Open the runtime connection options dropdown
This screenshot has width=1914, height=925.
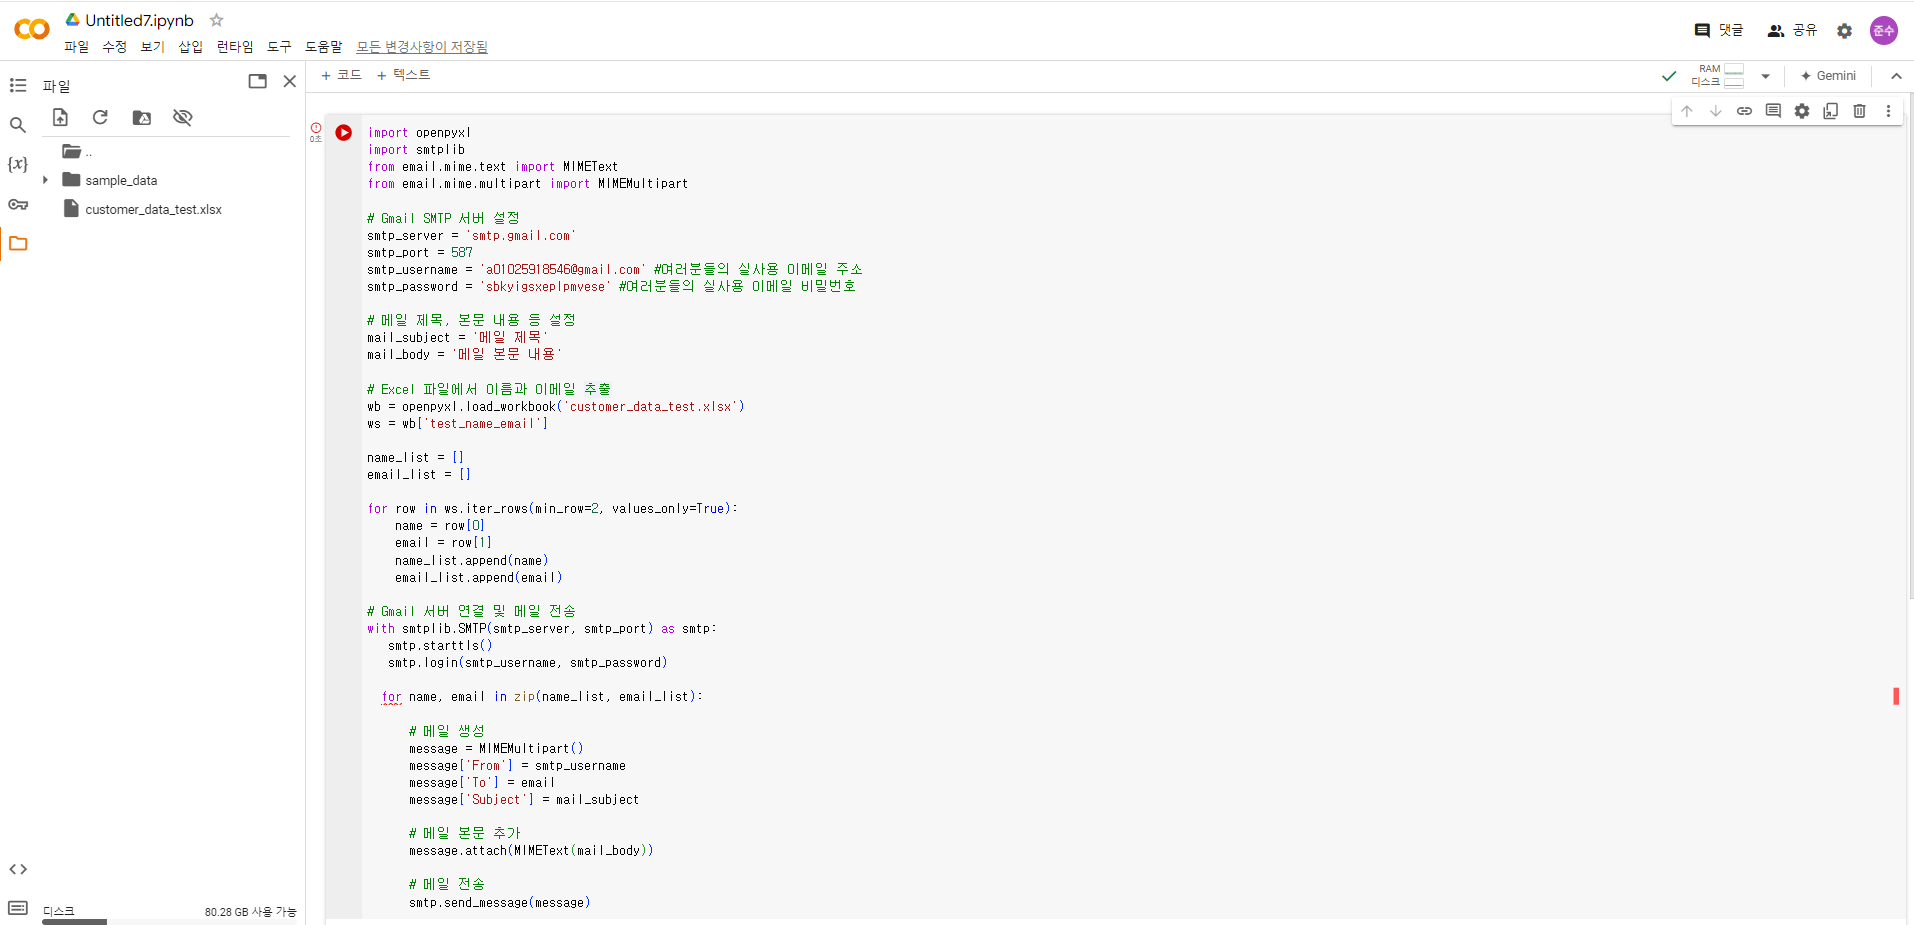(x=1766, y=76)
